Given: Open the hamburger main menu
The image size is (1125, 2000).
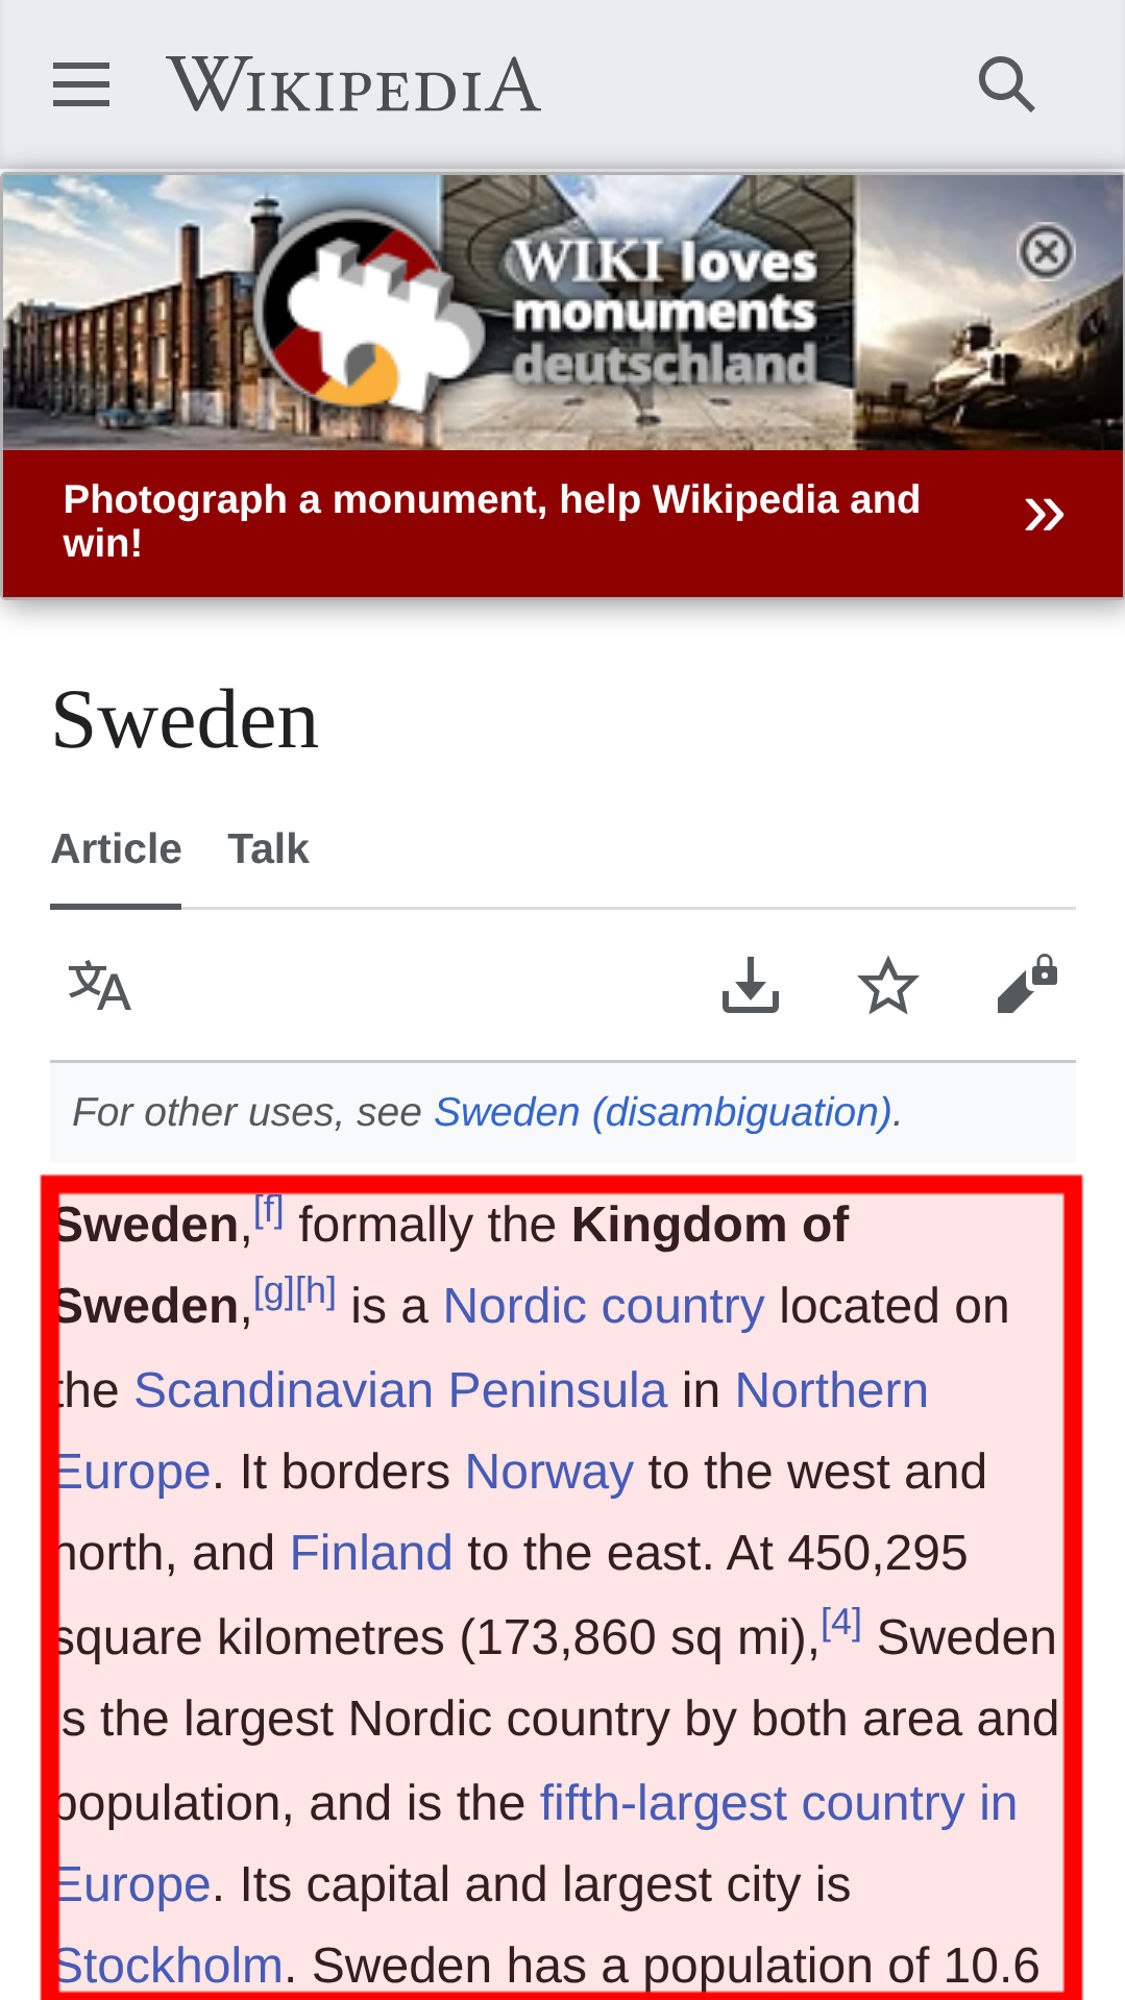Looking at the screenshot, I should [81, 84].
